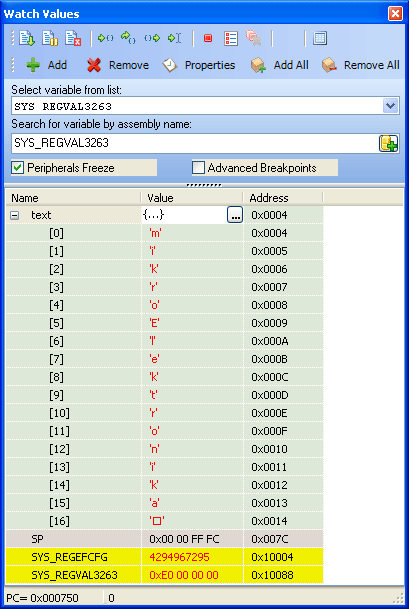Click address 0x0010 in the list

(x=270, y=449)
